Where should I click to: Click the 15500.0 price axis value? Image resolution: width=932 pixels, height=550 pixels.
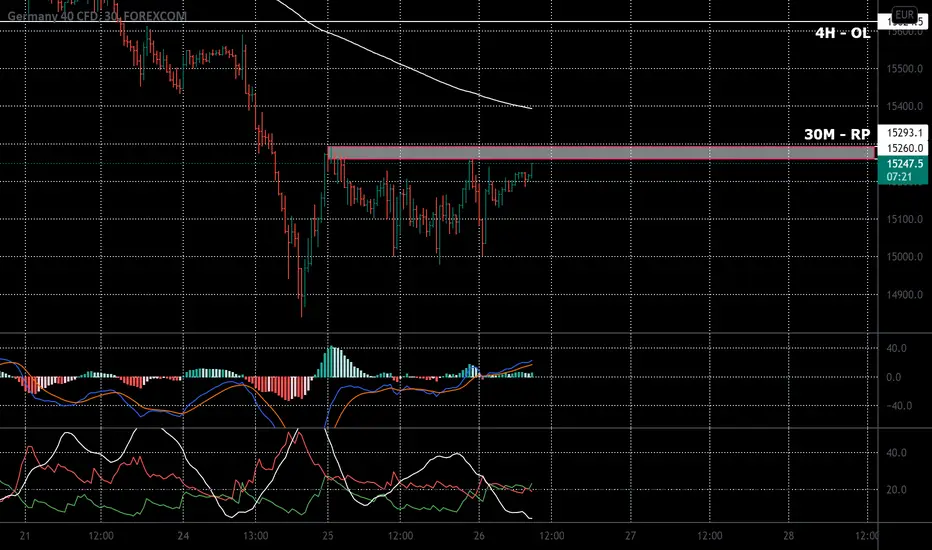pyautogui.click(x=905, y=69)
